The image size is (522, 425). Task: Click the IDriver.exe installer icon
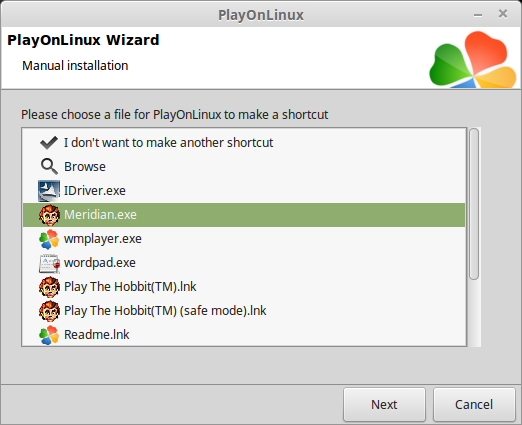click(x=49, y=191)
